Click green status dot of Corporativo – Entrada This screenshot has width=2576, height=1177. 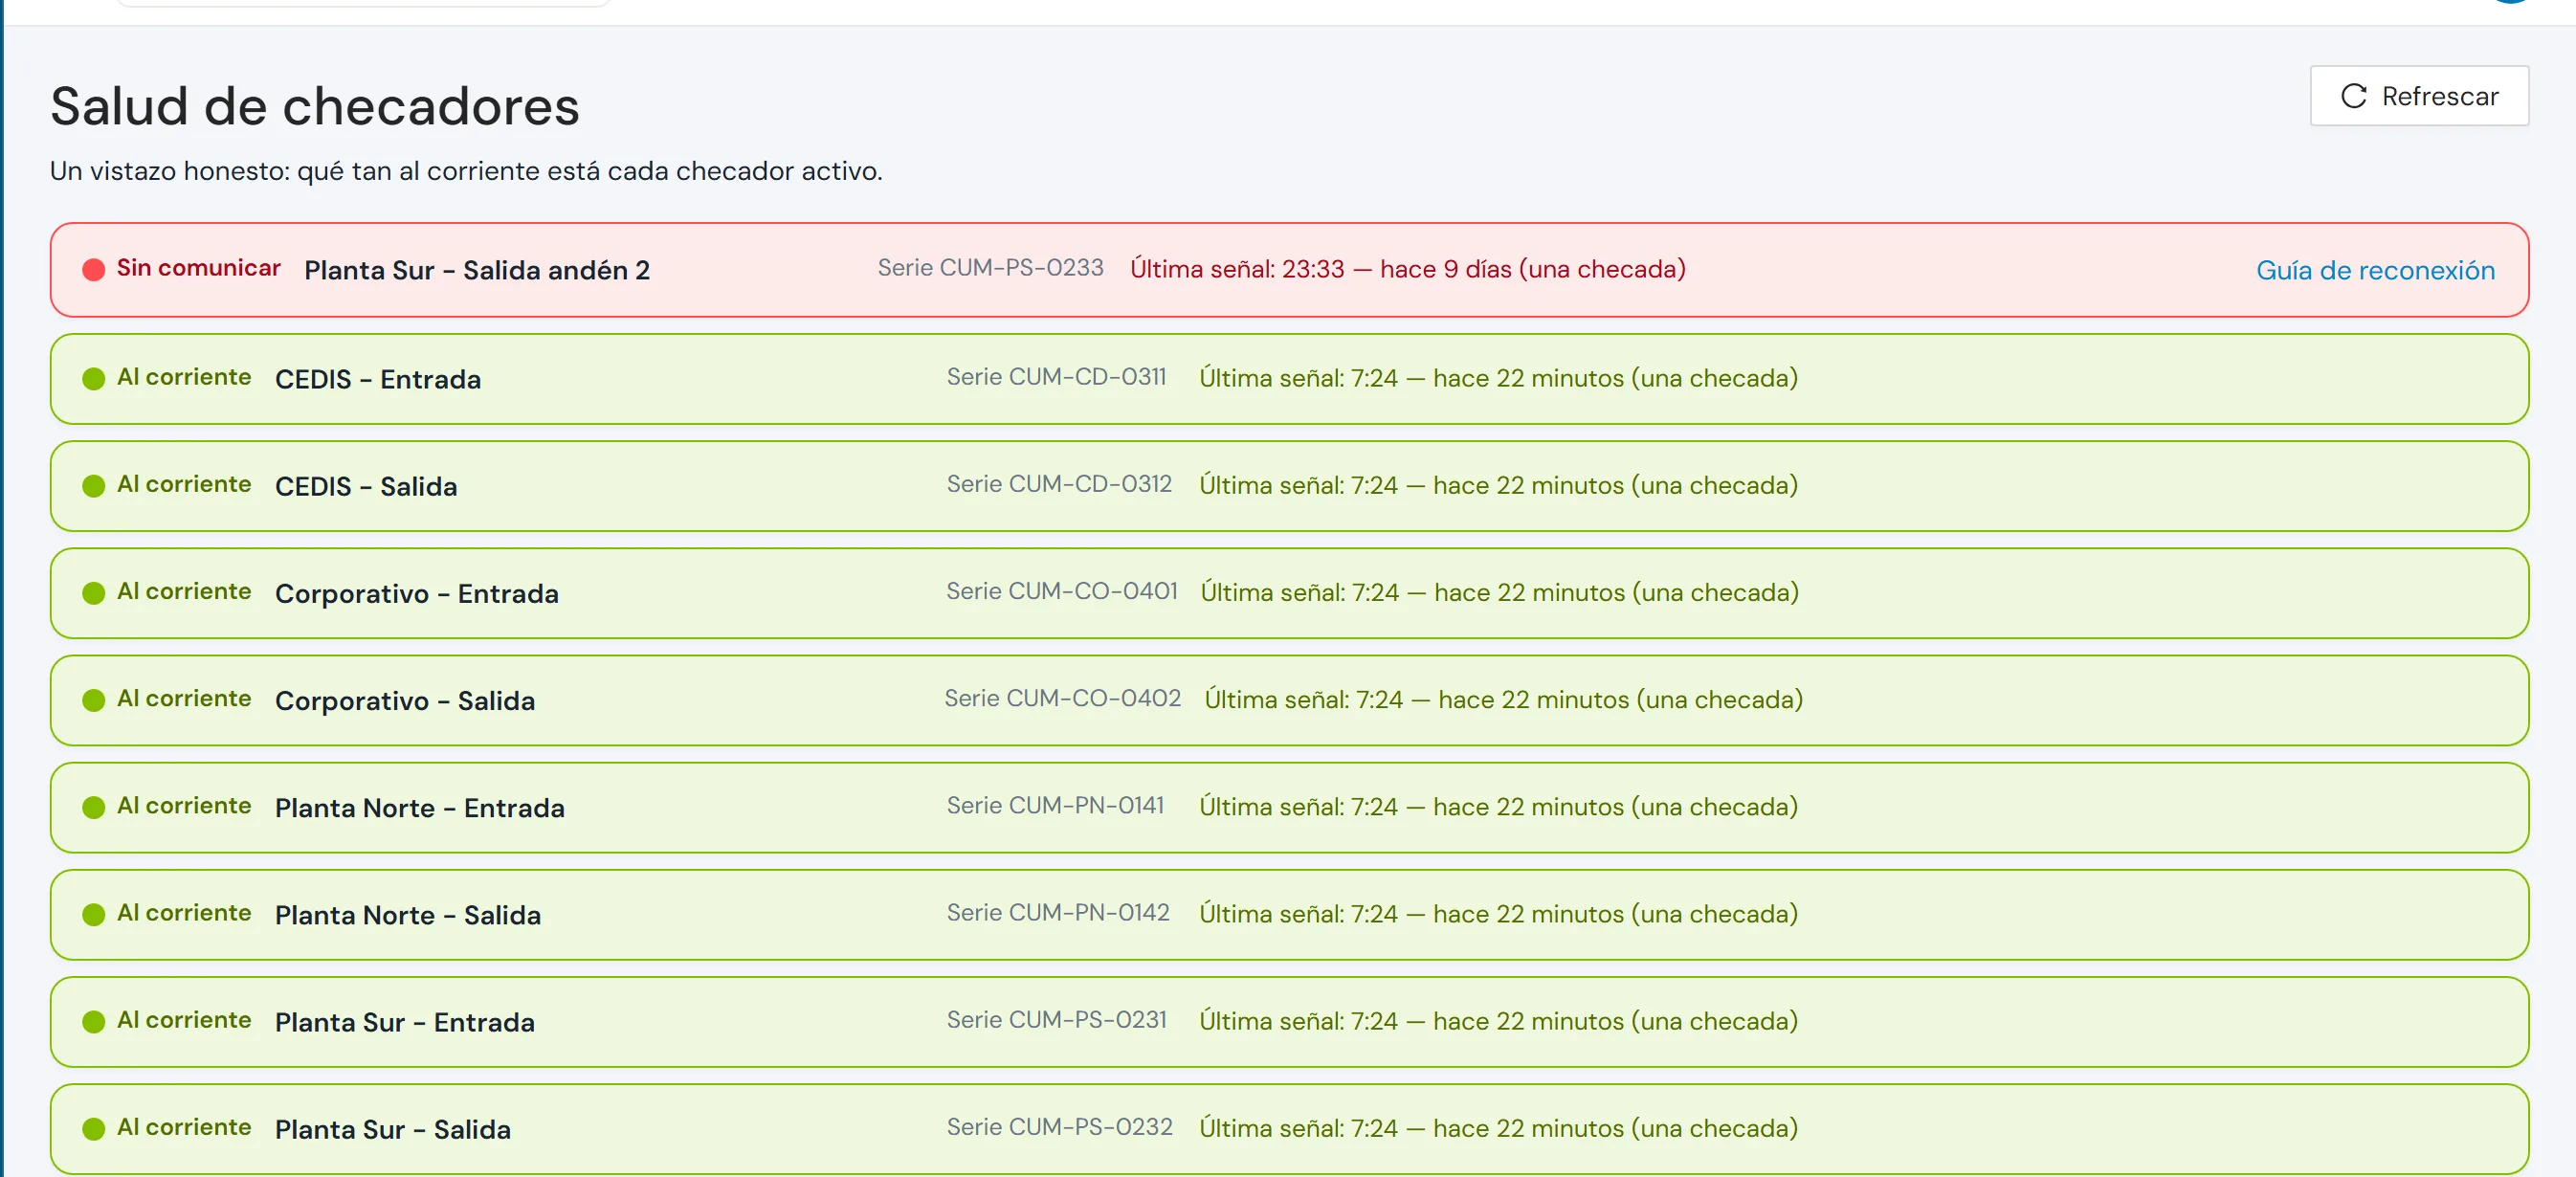[x=94, y=593]
